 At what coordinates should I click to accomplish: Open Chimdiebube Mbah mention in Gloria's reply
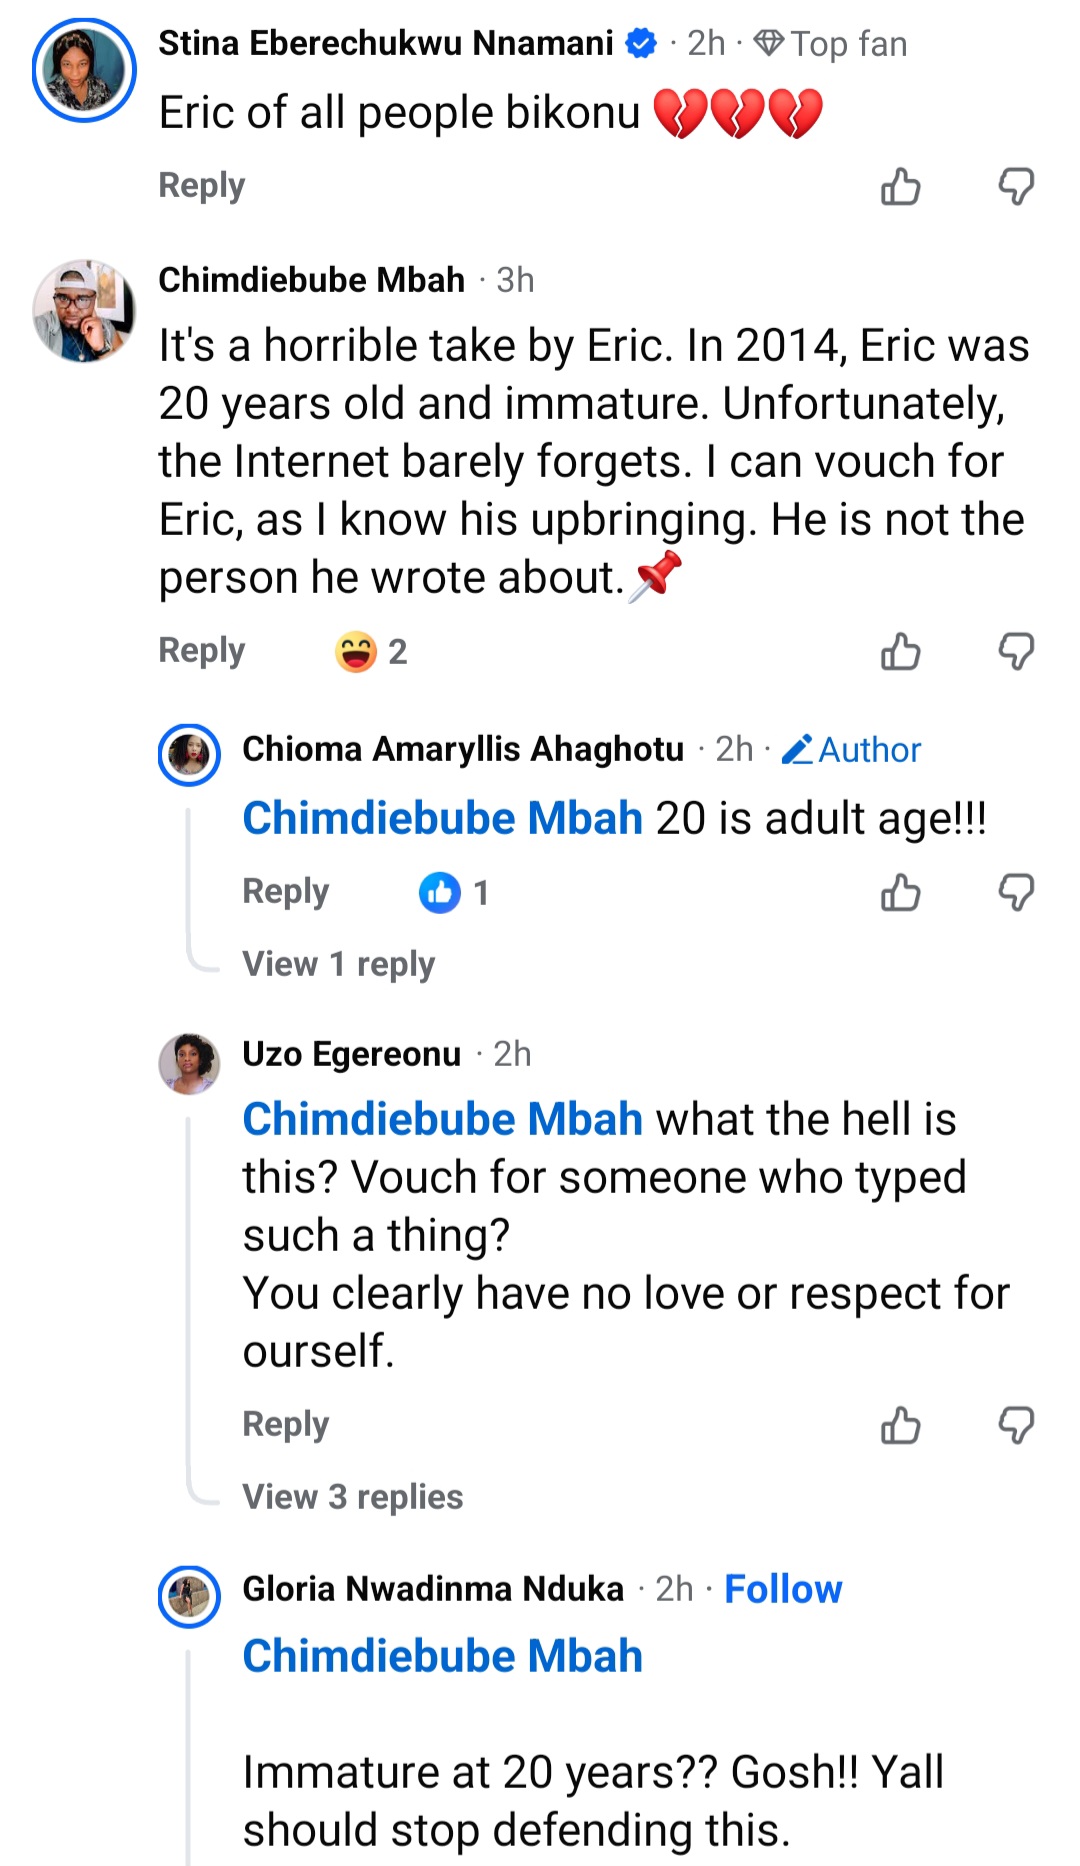pos(442,1656)
